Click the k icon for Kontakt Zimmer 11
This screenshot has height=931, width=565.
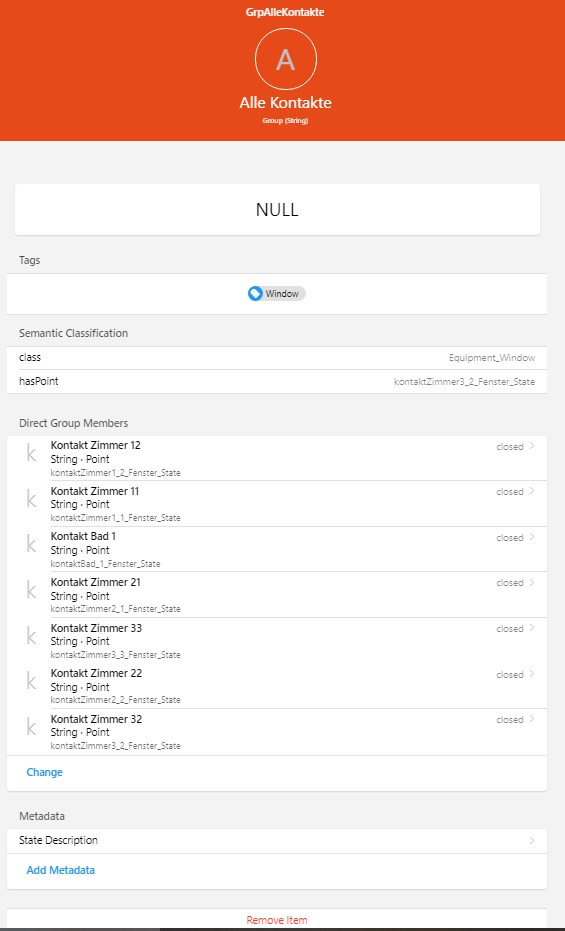31,500
